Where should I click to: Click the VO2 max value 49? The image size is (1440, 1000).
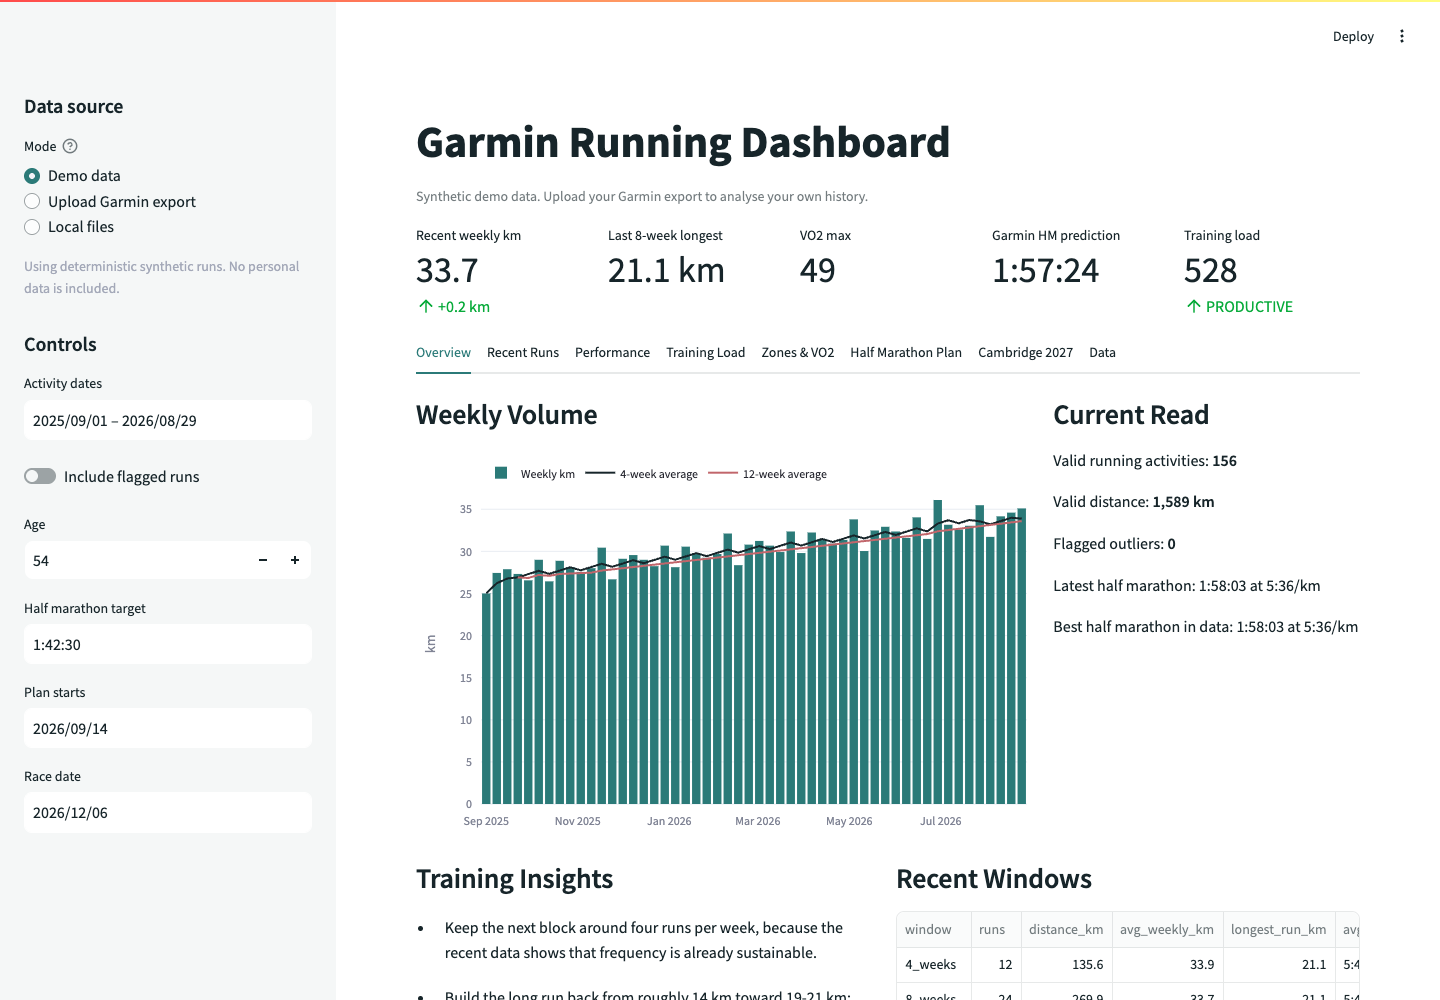(817, 270)
